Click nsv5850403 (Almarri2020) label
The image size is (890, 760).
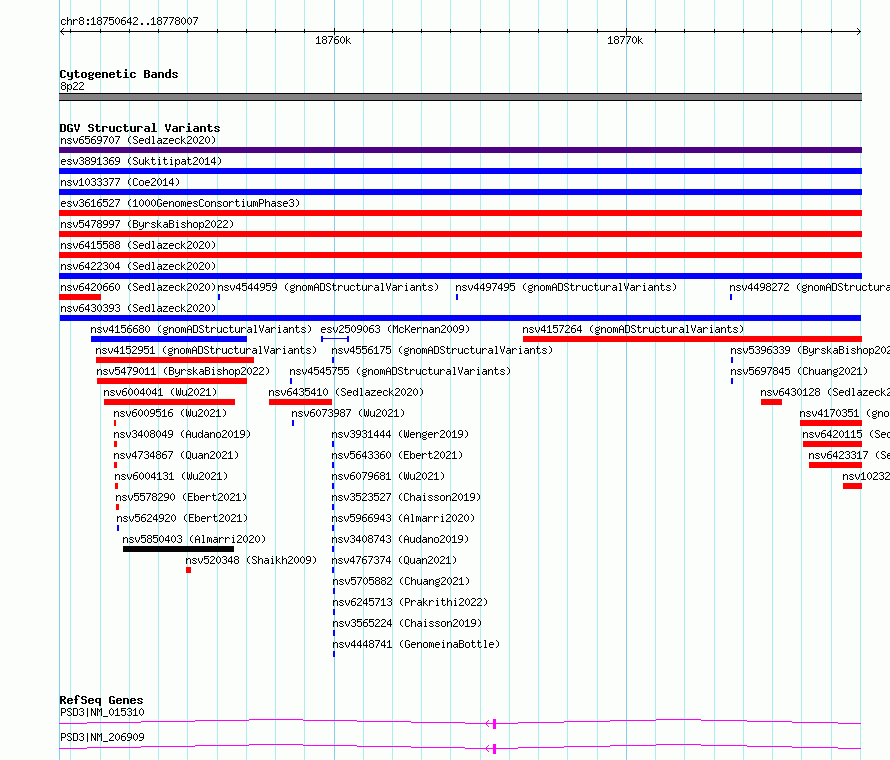pyautogui.click(x=194, y=539)
